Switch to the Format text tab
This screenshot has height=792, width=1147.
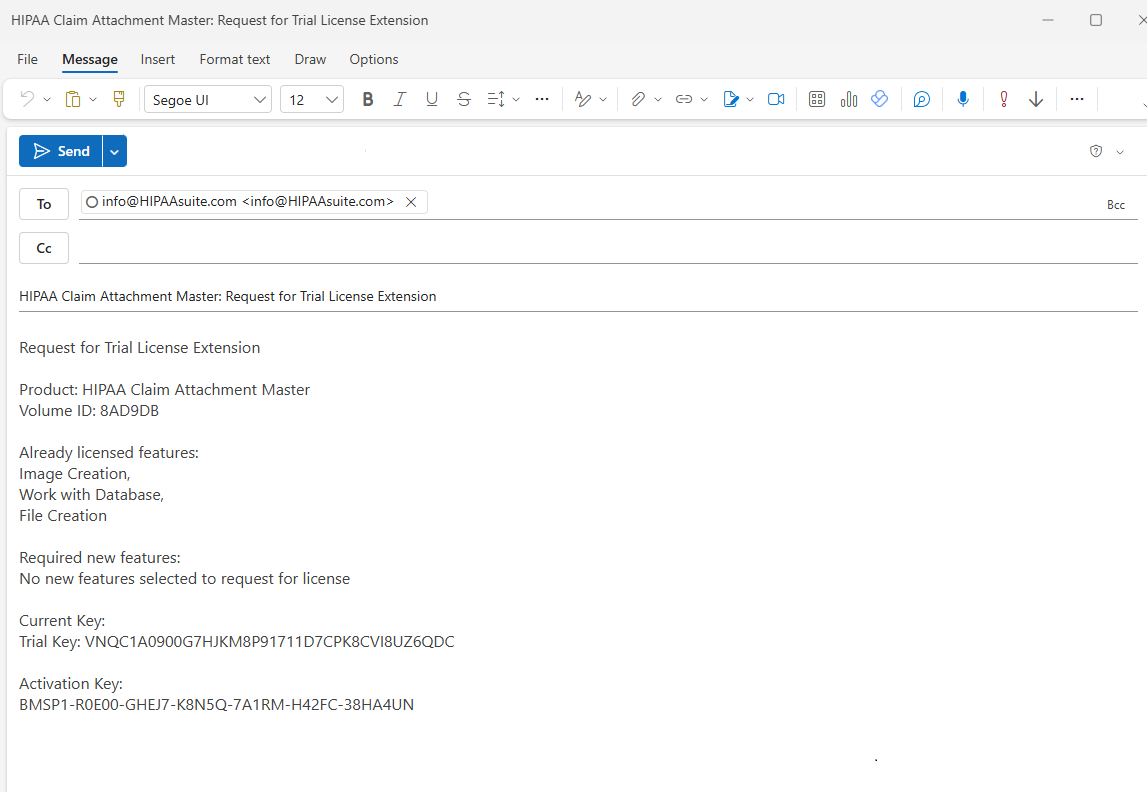pyautogui.click(x=235, y=59)
